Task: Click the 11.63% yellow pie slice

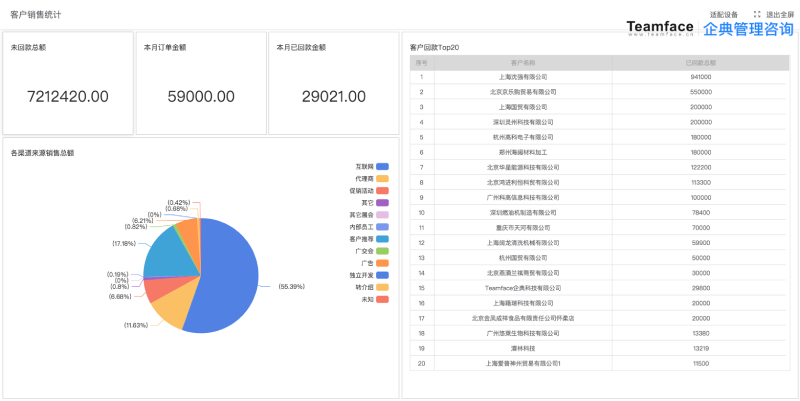Action: coord(167,308)
